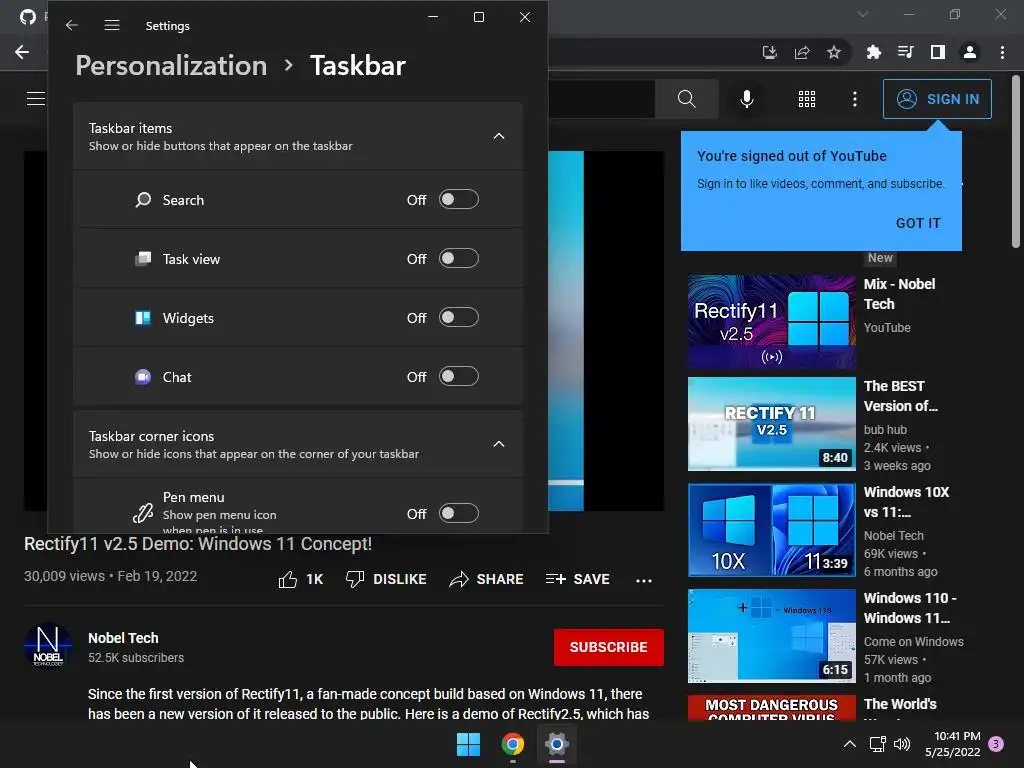1024x768 pixels.
Task: Subscribe to Nobel Tech channel
Action: click(609, 647)
